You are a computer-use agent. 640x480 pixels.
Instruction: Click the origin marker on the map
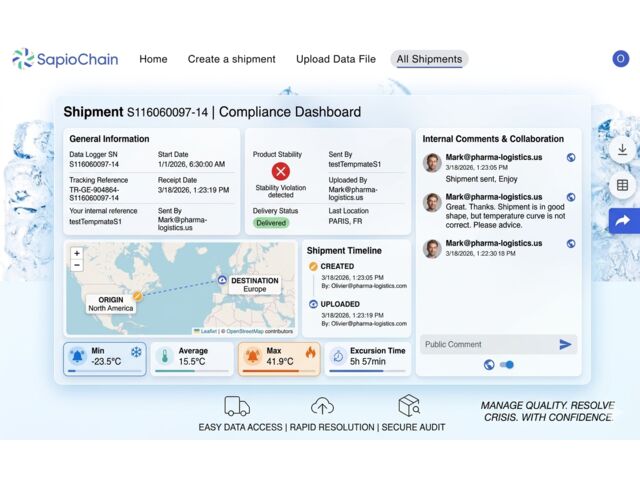[x=137, y=295]
